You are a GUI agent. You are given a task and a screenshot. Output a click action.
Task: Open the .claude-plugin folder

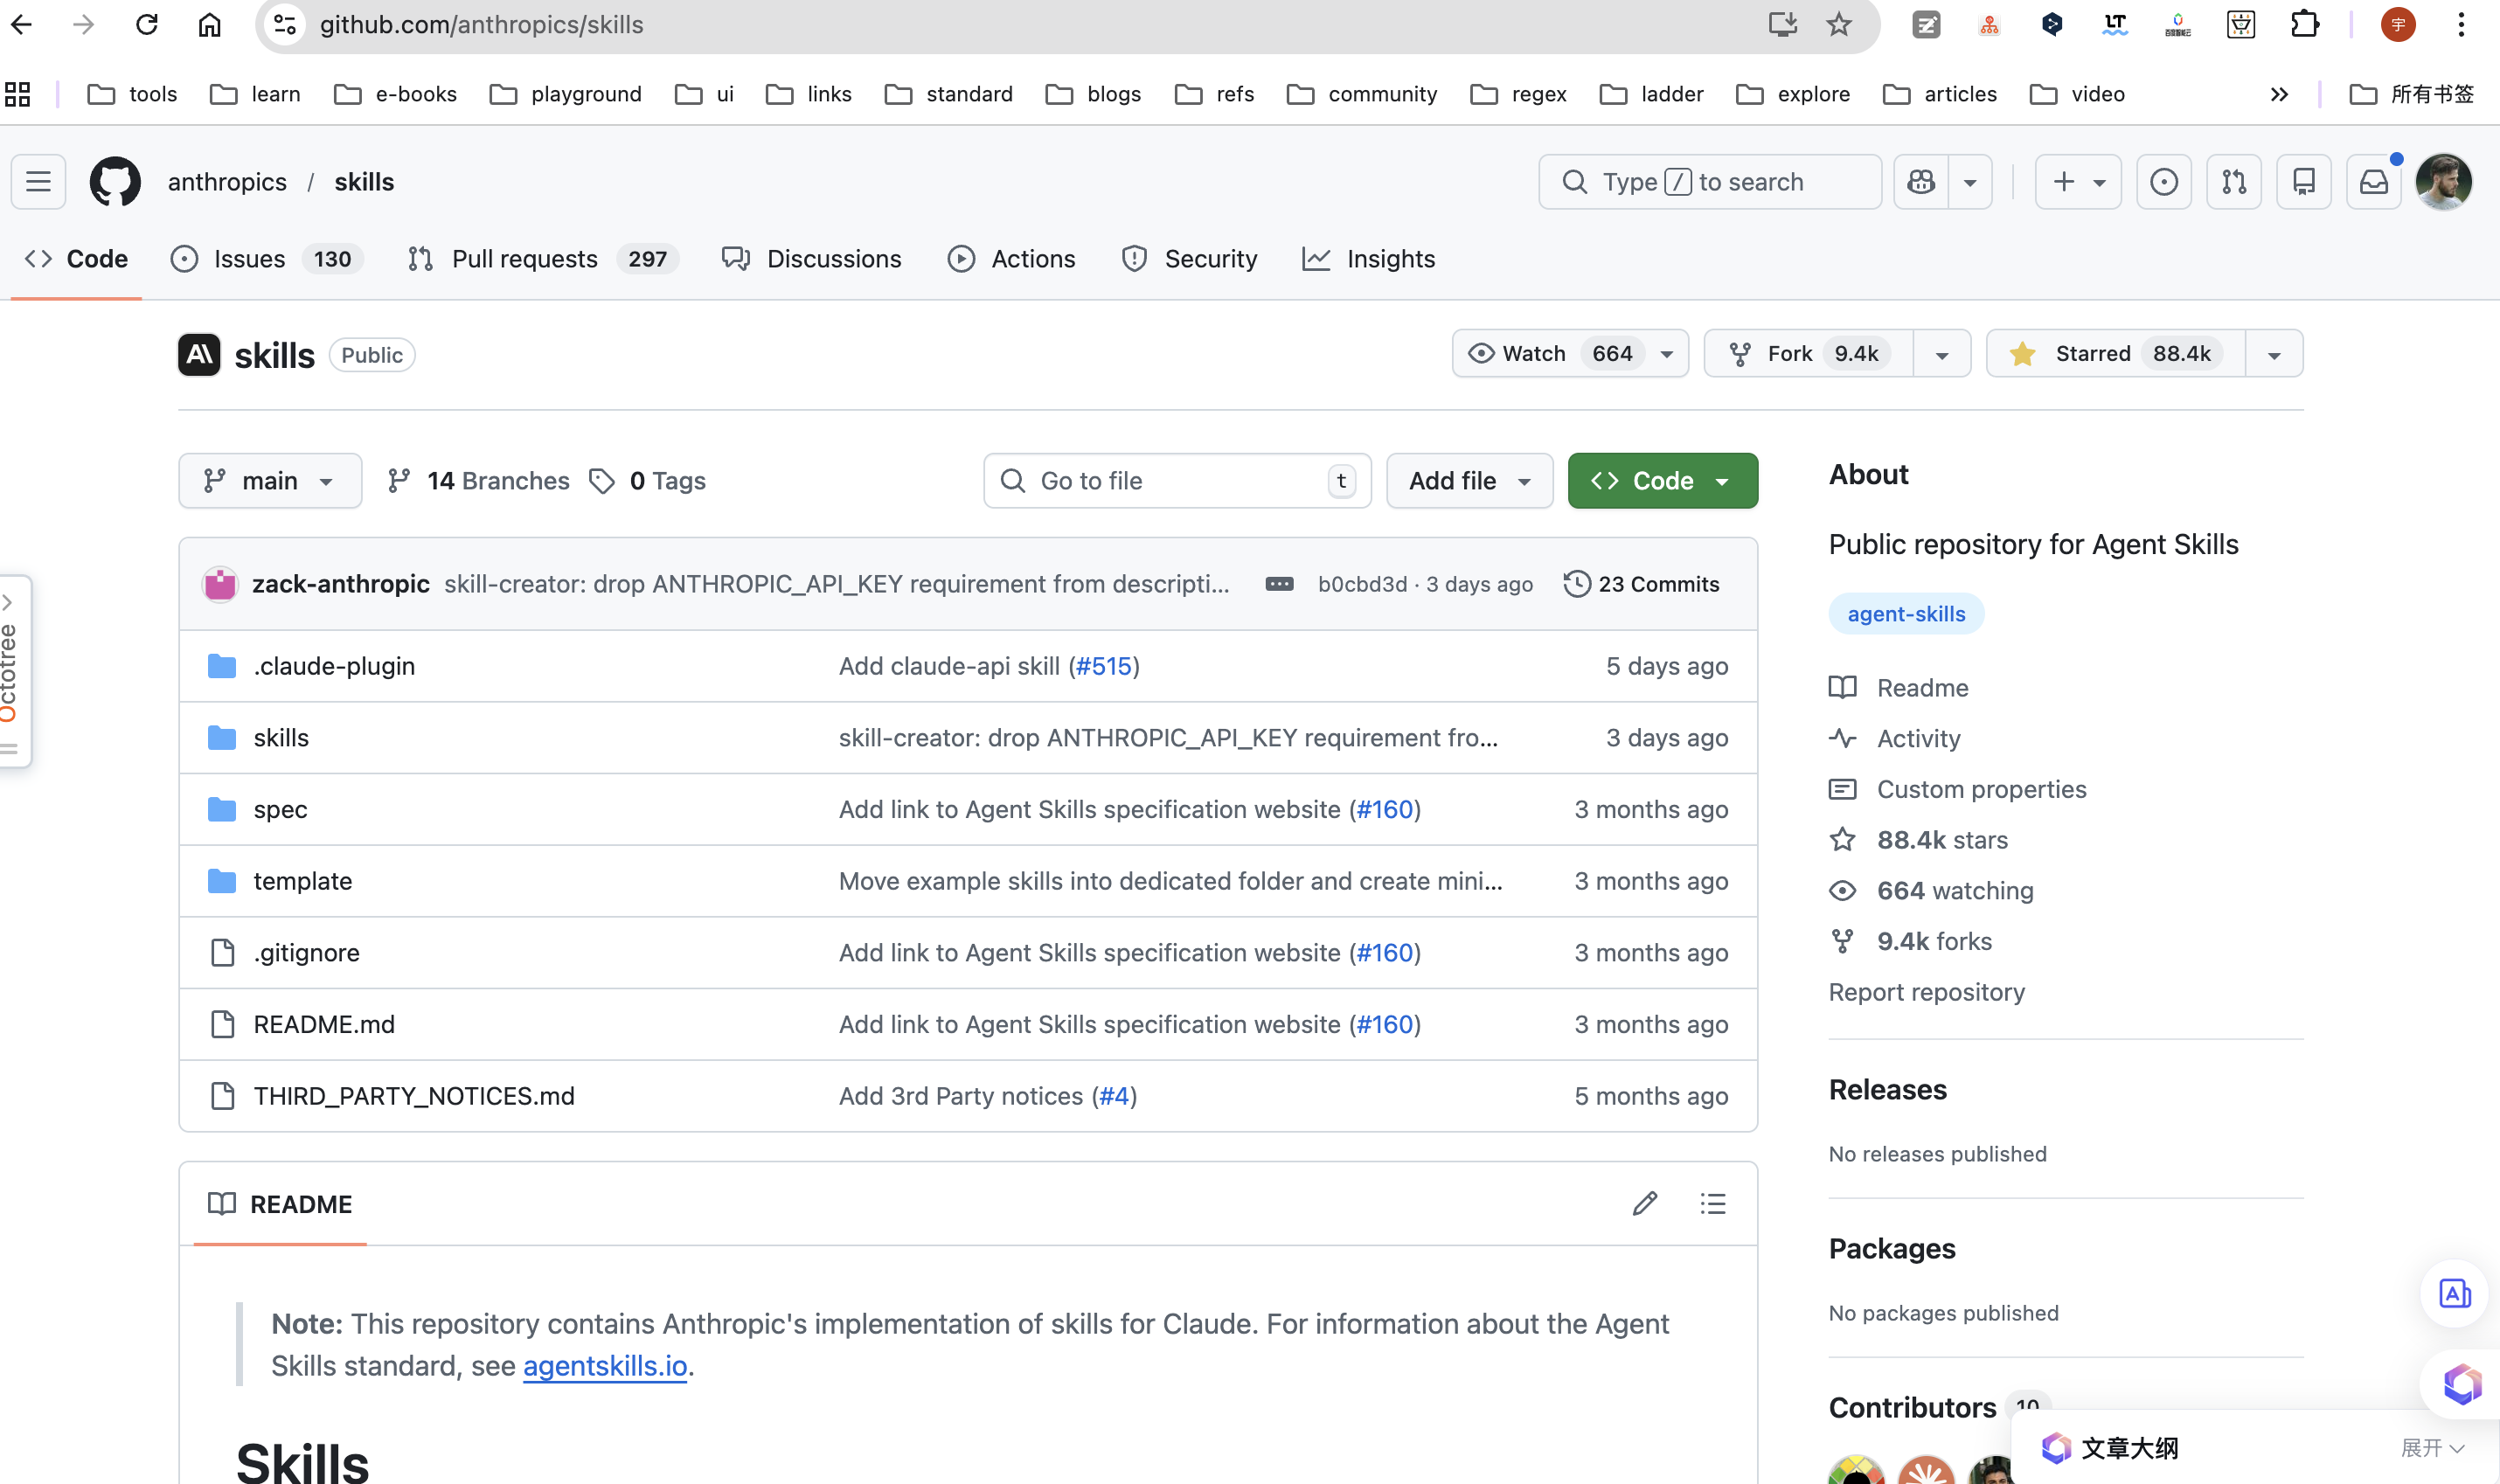[x=334, y=666]
